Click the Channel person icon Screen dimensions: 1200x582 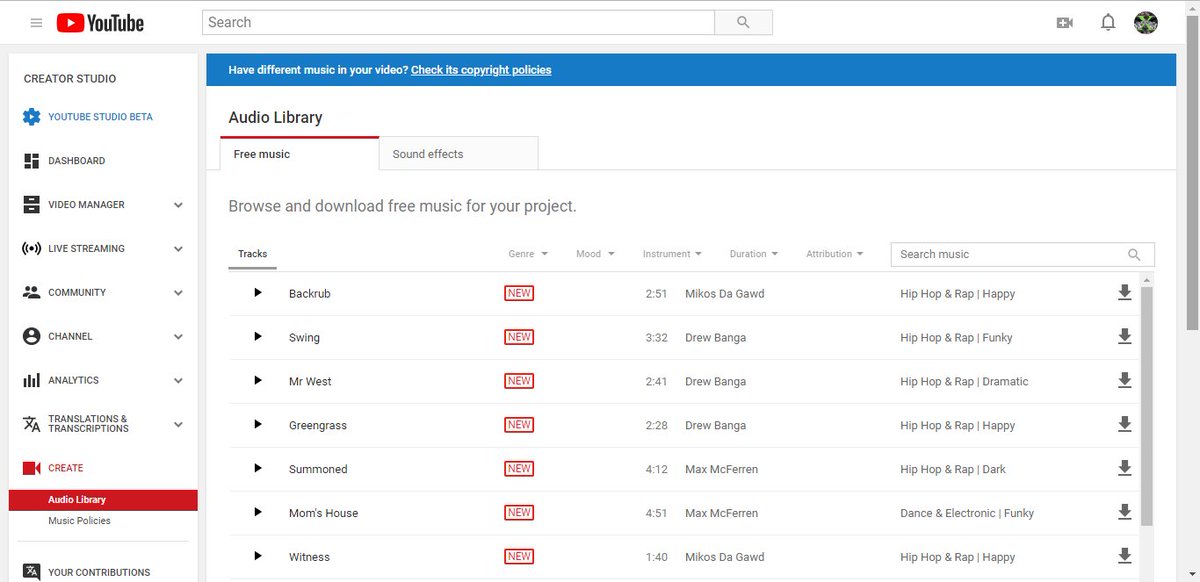(31, 337)
